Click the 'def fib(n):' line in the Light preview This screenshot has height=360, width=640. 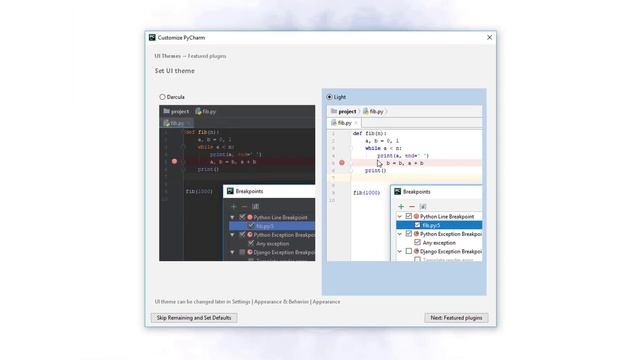[x=369, y=133]
